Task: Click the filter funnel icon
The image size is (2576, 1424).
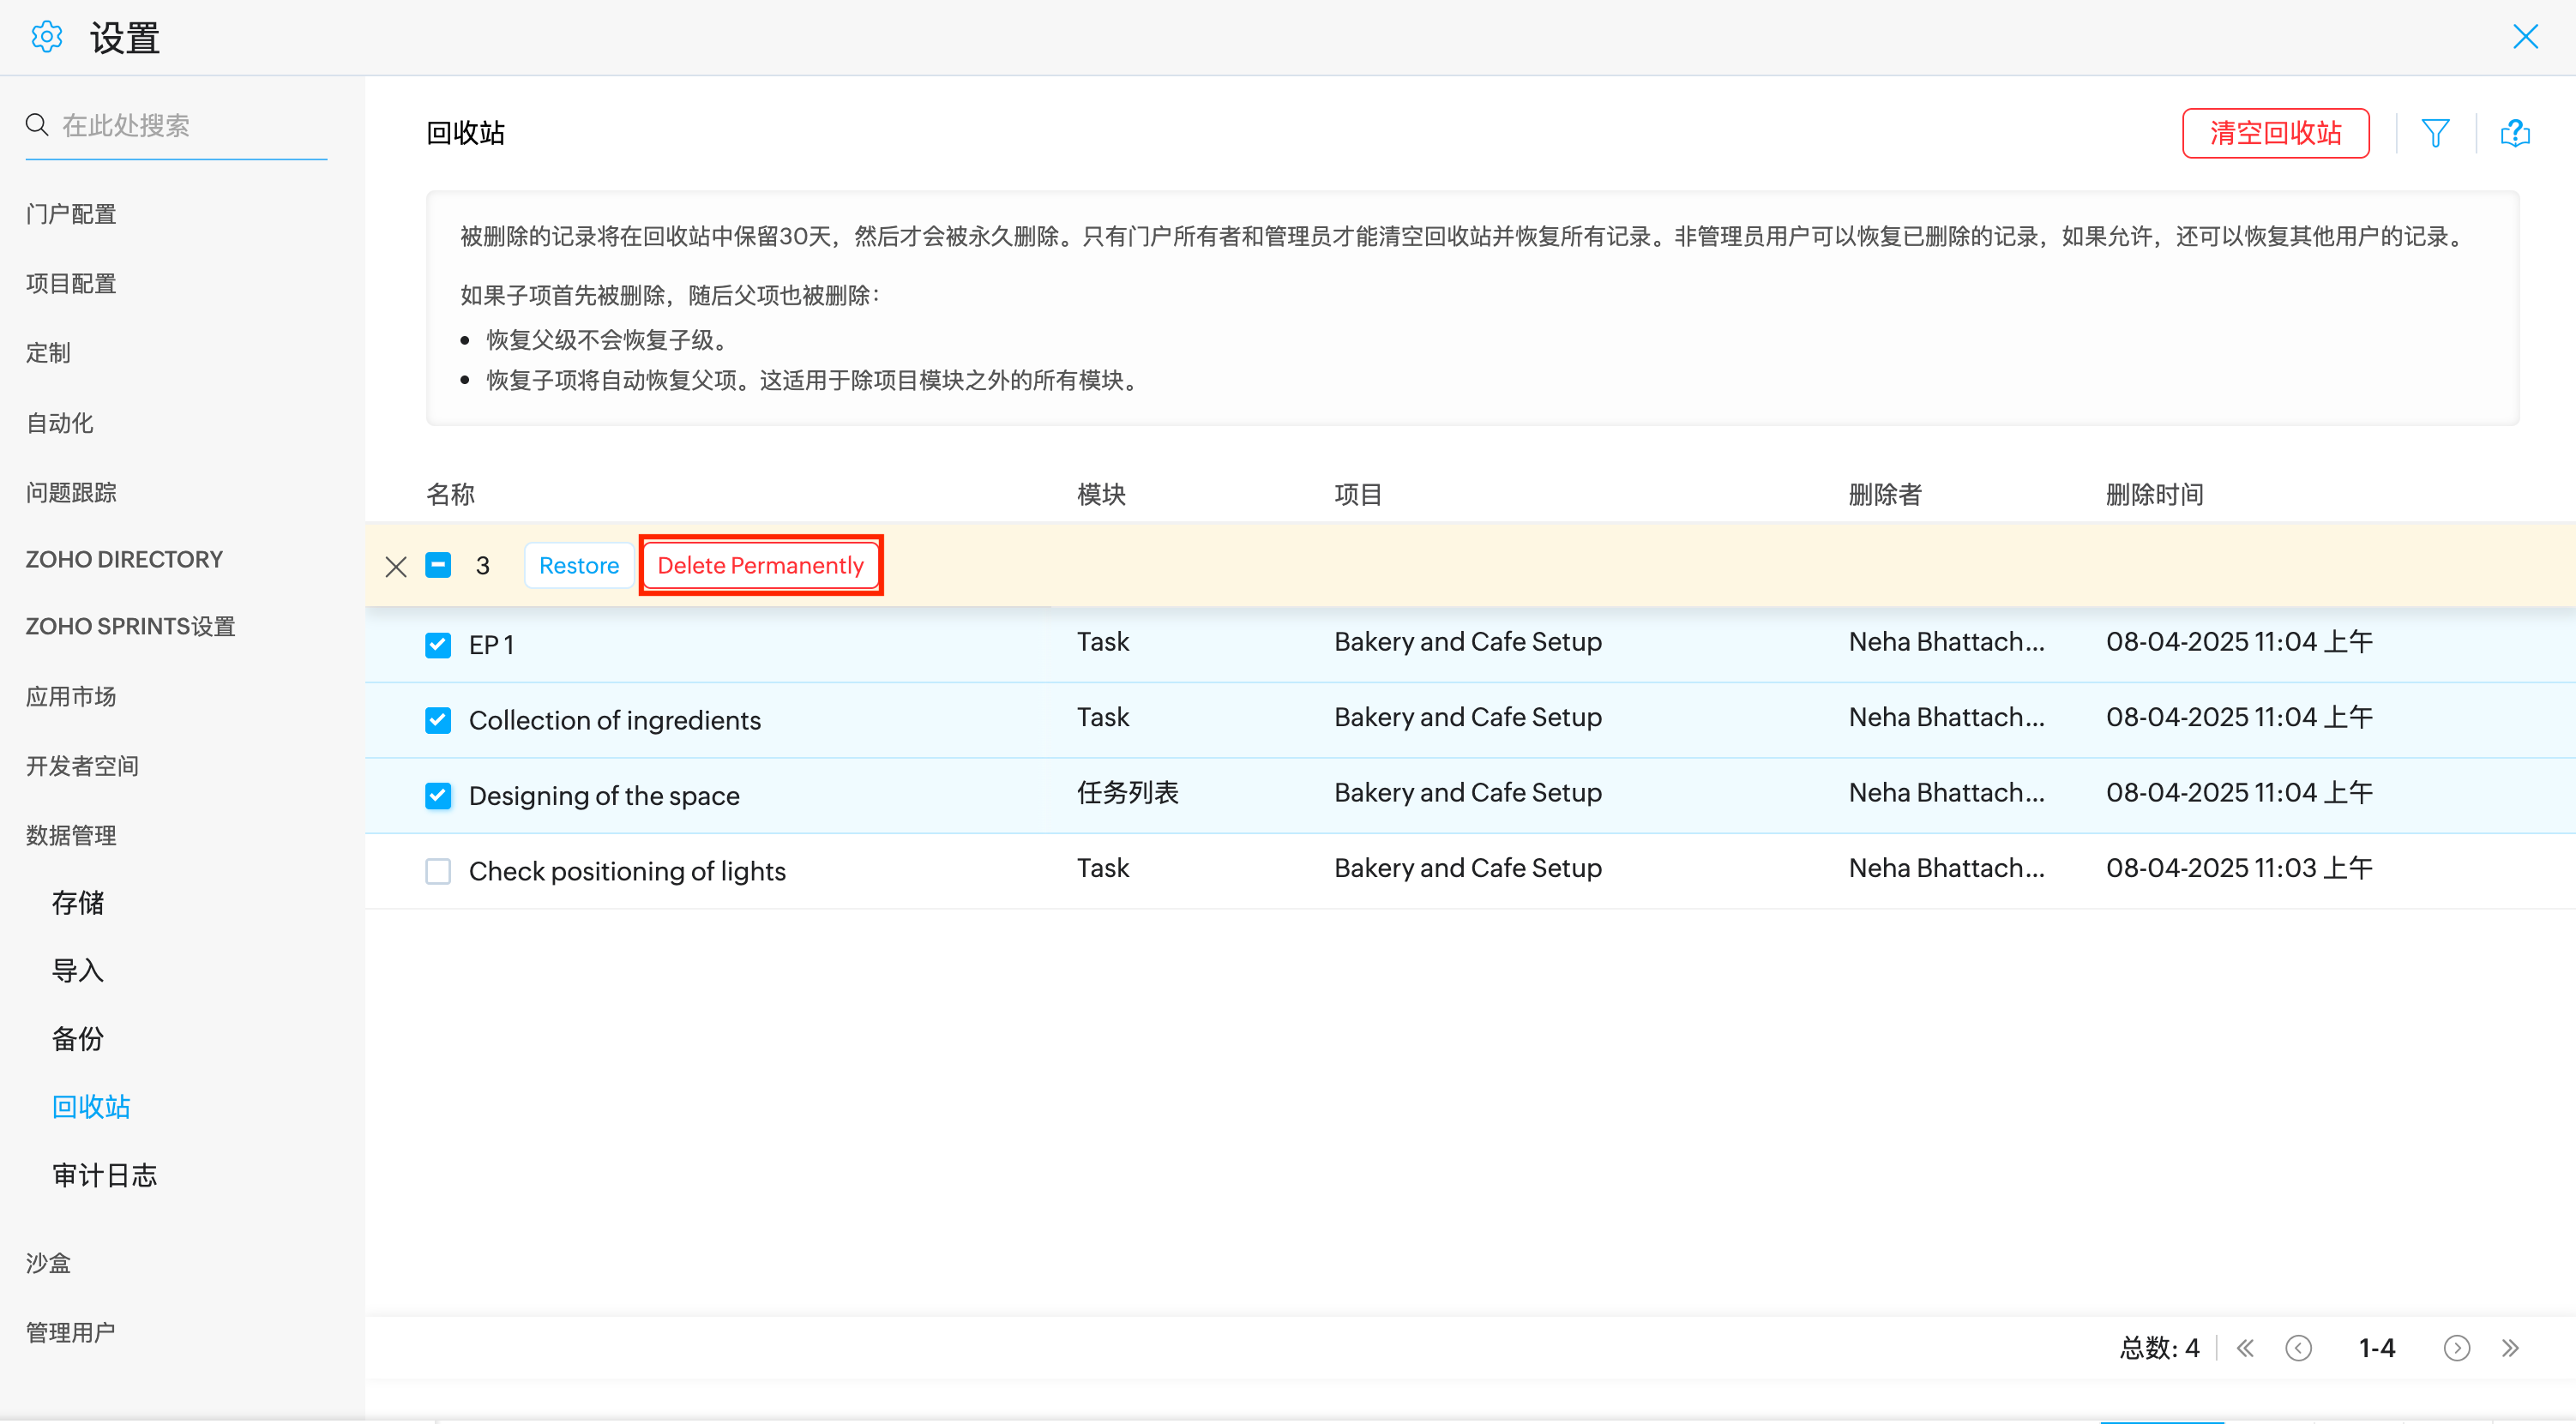Action: coord(2435,133)
